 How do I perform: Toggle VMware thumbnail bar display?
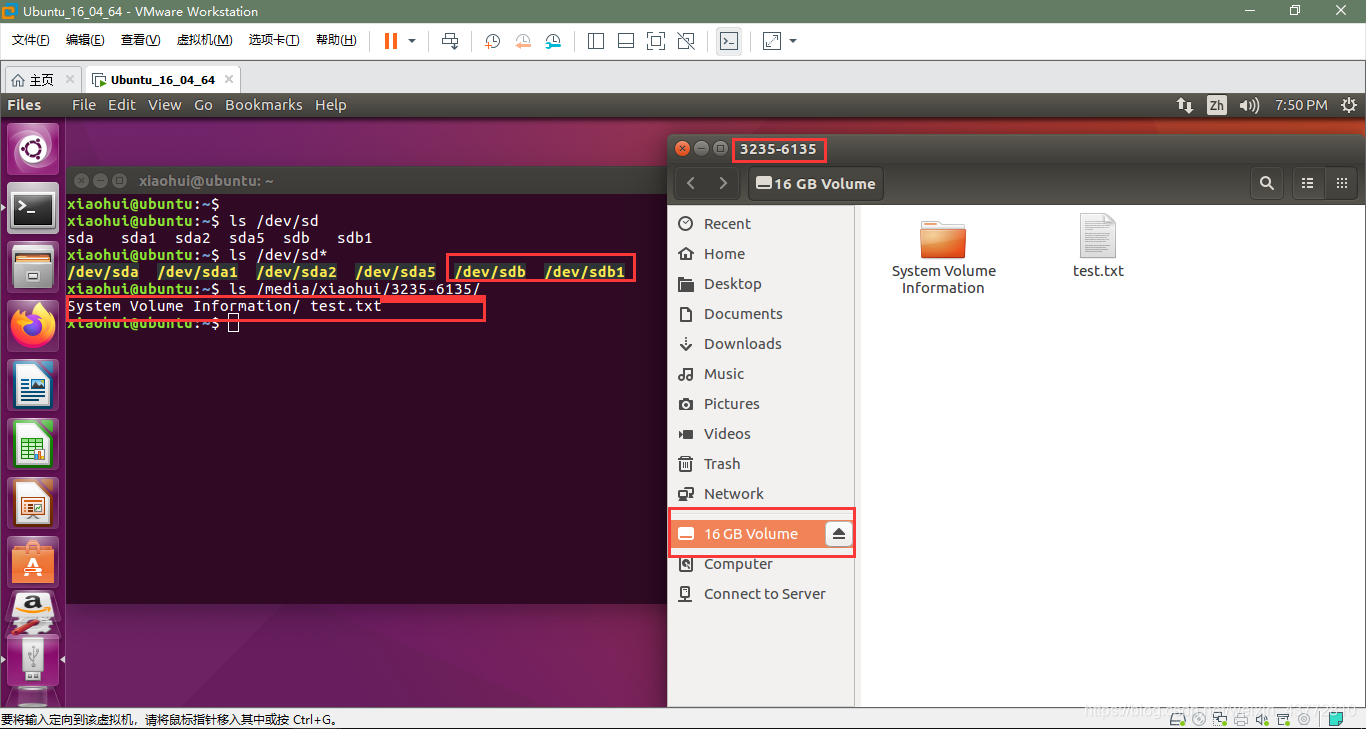(626, 41)
